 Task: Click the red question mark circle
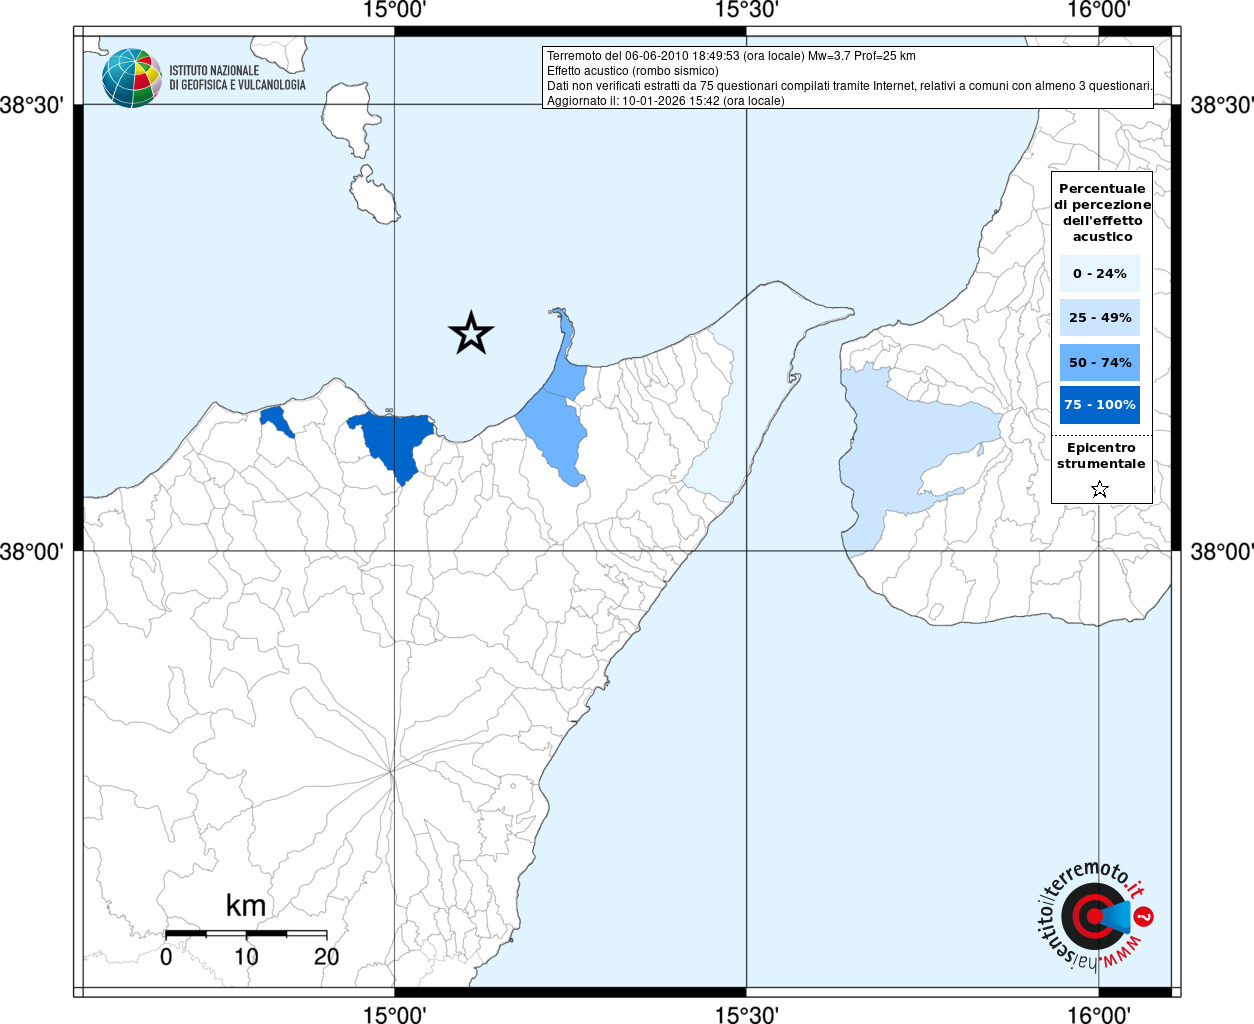[1144, 916]
